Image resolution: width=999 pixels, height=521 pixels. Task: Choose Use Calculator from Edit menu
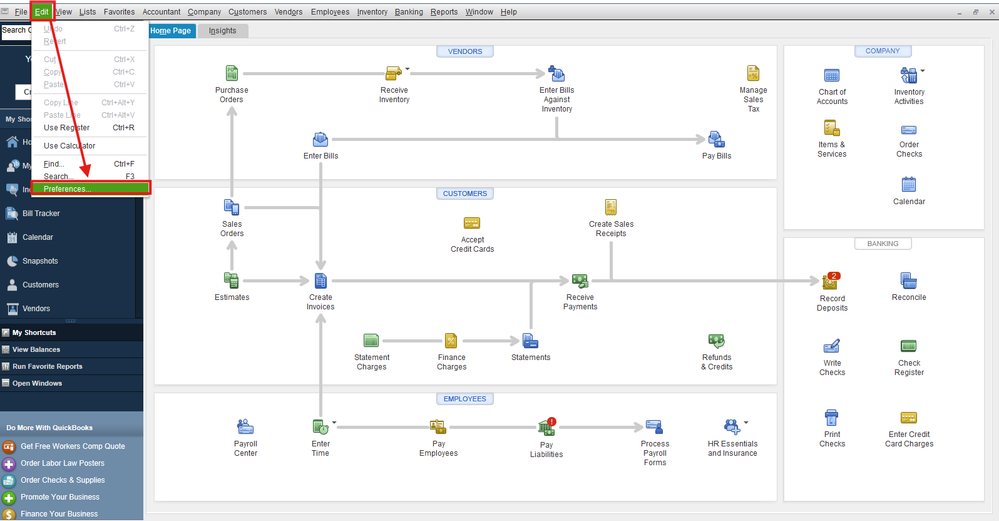[69, 146]
